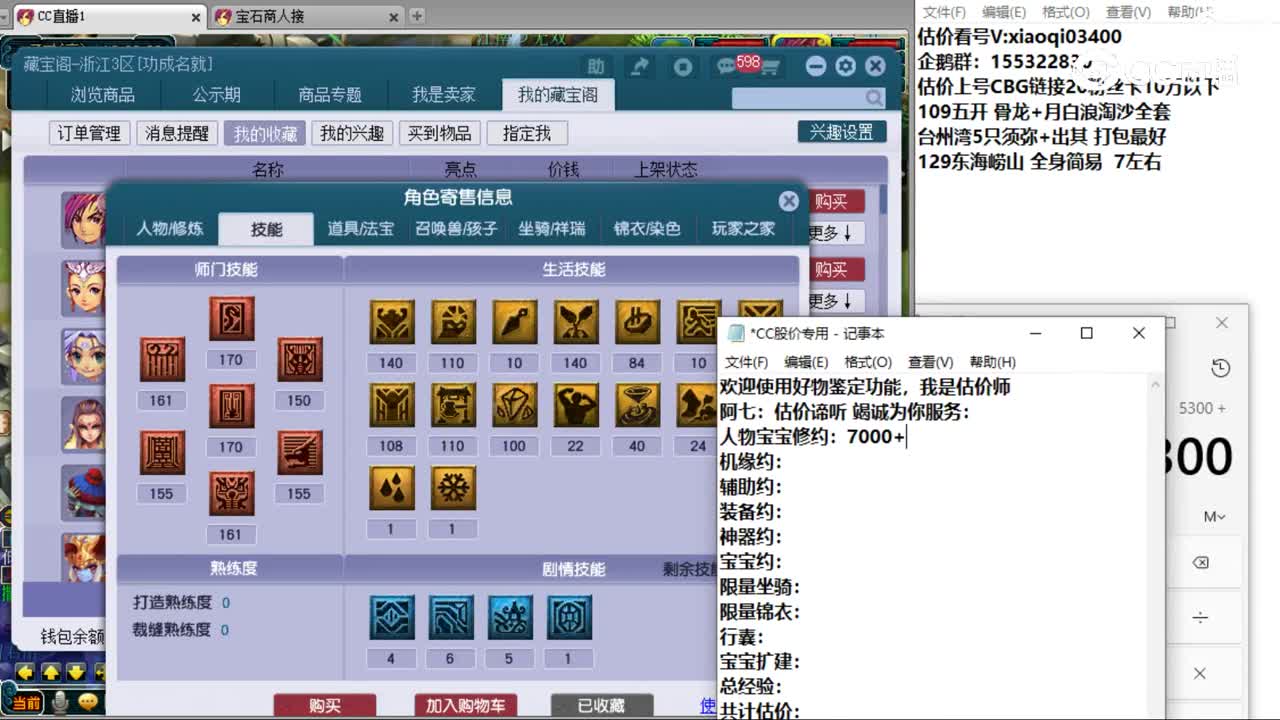The image size is (1280, 720).
Task: Click the bodybuilder life skill icon, level 22
Action: pyautogui.click(x=576, y=405)
